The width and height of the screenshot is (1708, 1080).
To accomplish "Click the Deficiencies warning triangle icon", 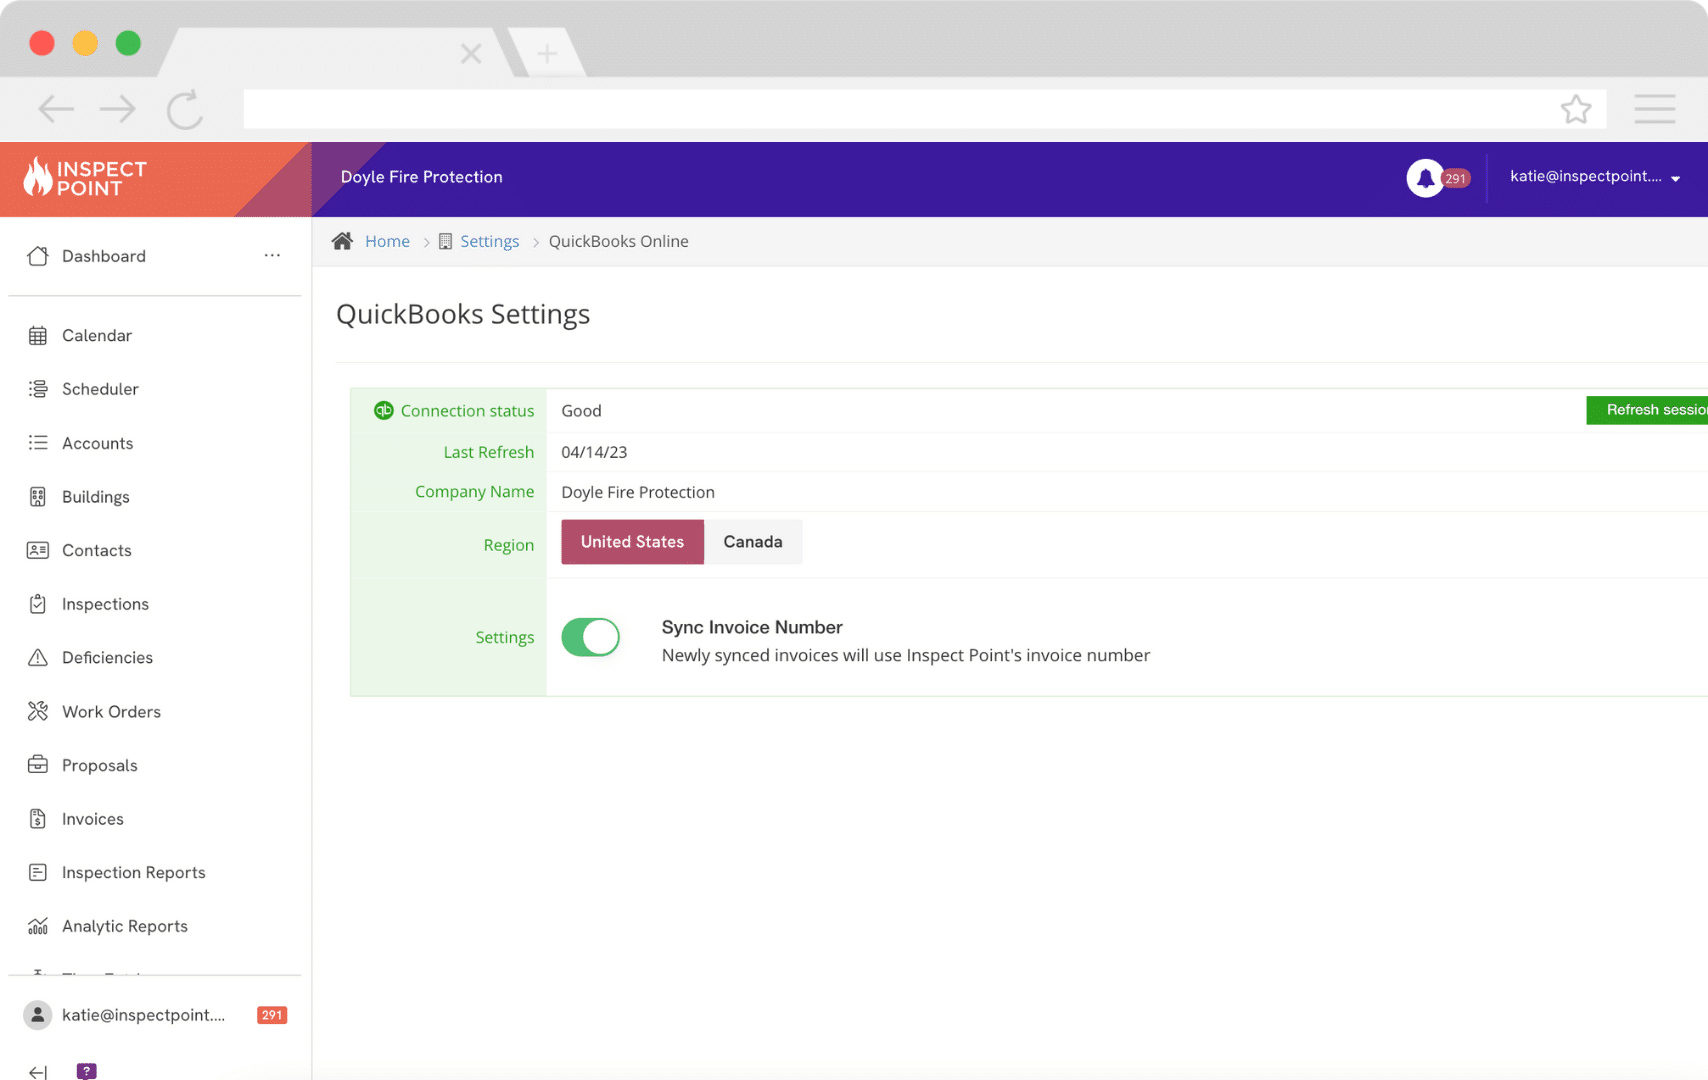I will (x=38, y=657).
